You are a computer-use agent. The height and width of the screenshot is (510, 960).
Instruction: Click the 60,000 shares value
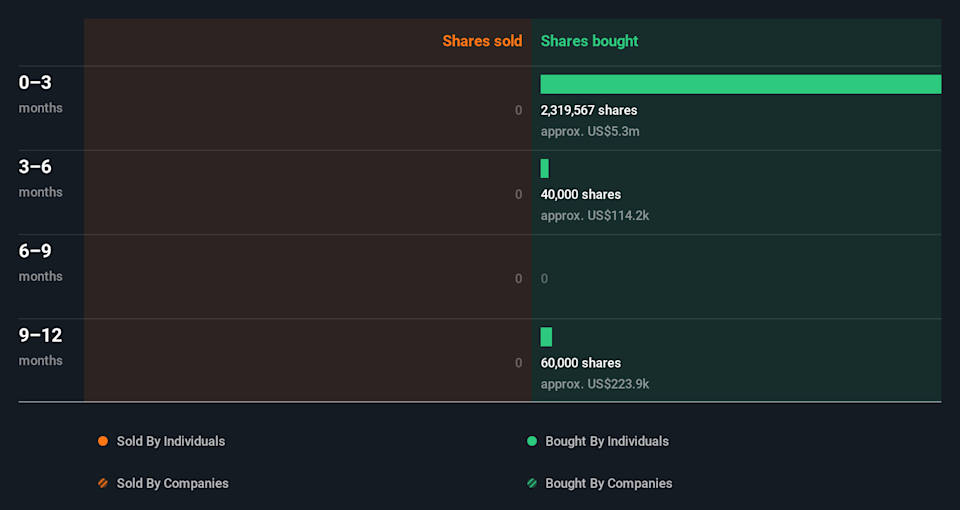581,363
